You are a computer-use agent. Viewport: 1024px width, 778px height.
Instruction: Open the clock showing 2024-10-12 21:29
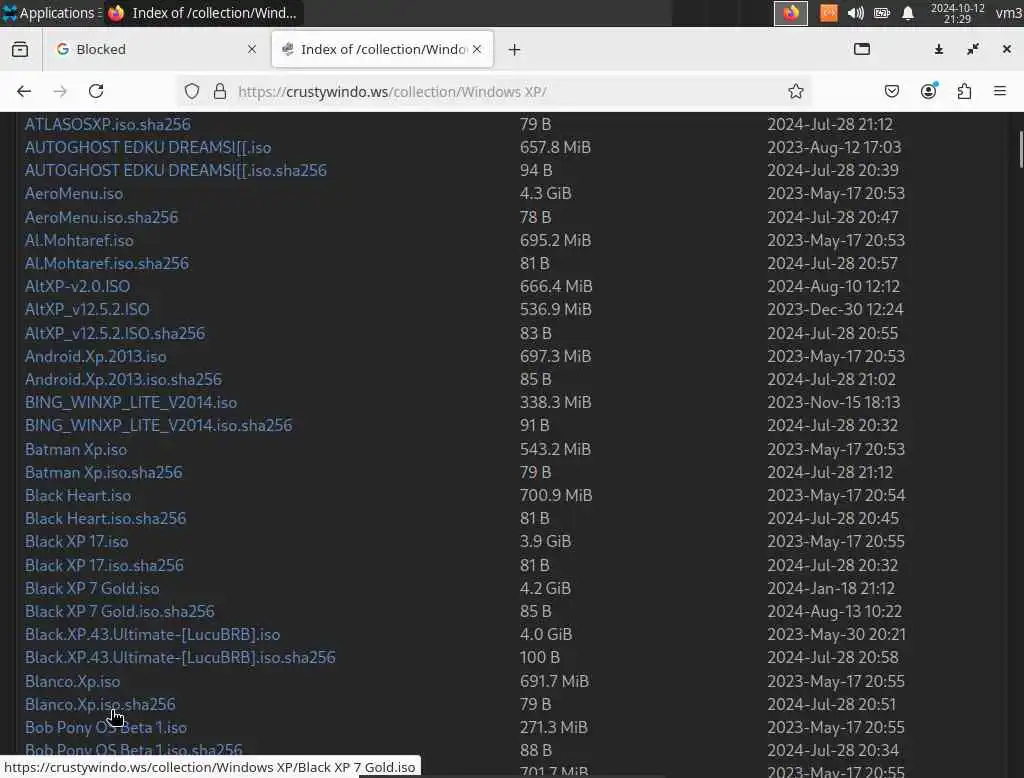pos(957,13)
